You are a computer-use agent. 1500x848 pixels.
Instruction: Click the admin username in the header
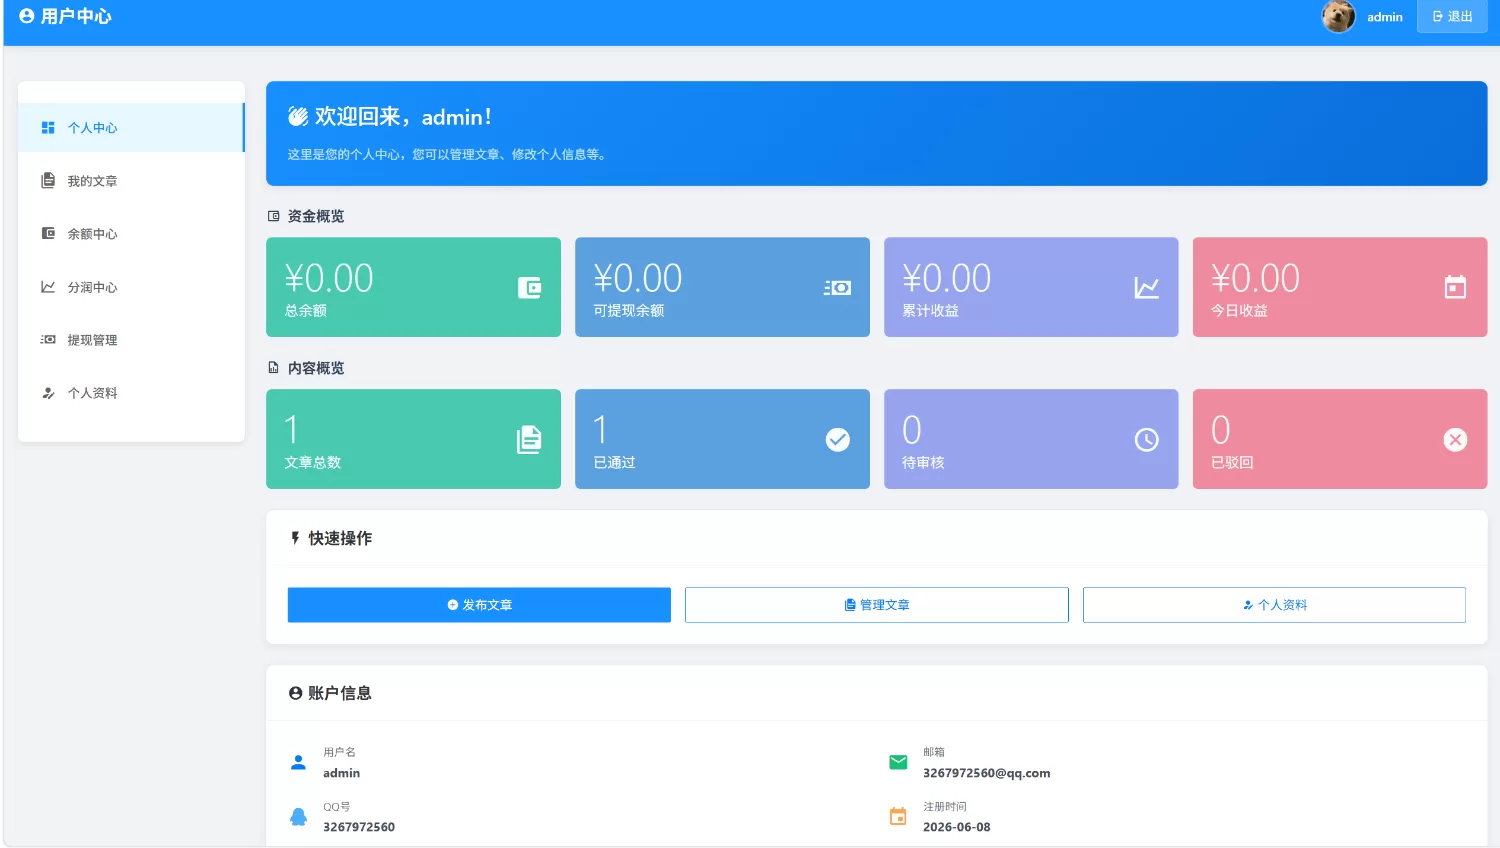click(x=1385, y=17)
